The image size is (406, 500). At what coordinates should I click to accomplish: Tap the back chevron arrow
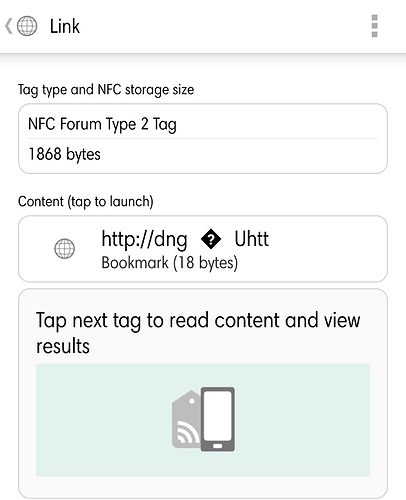click(9, 26)
